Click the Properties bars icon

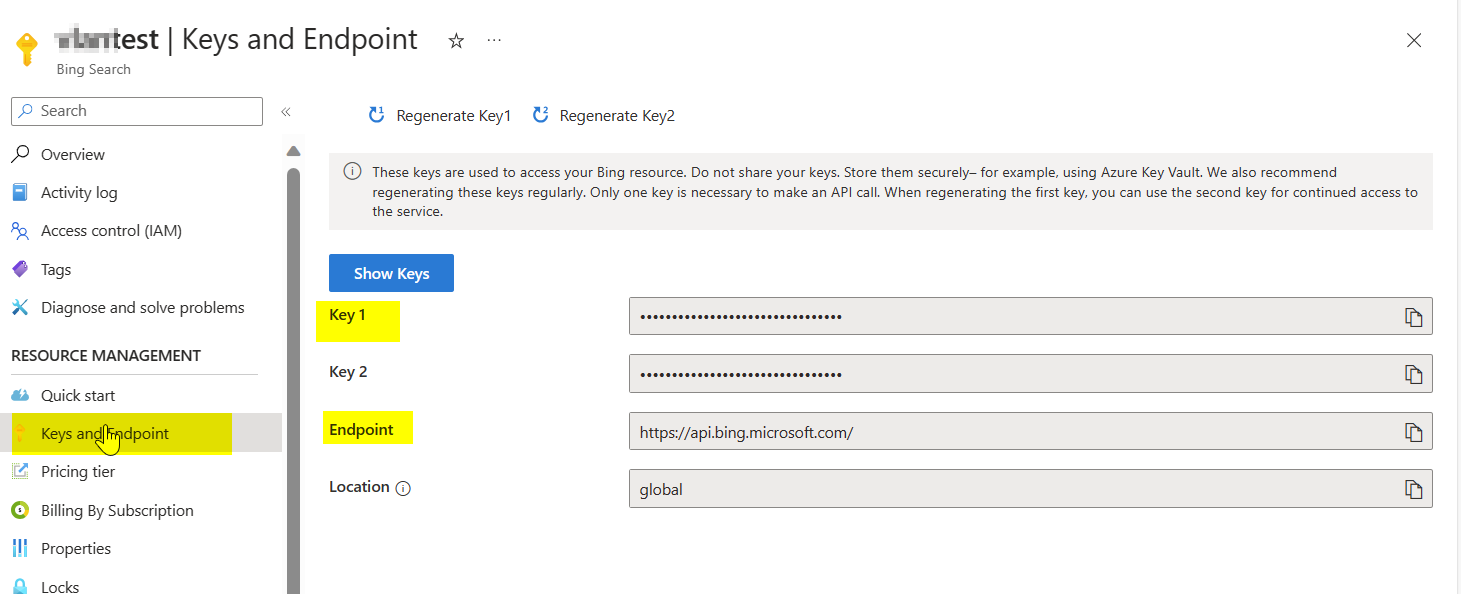(x=20, y=549)
